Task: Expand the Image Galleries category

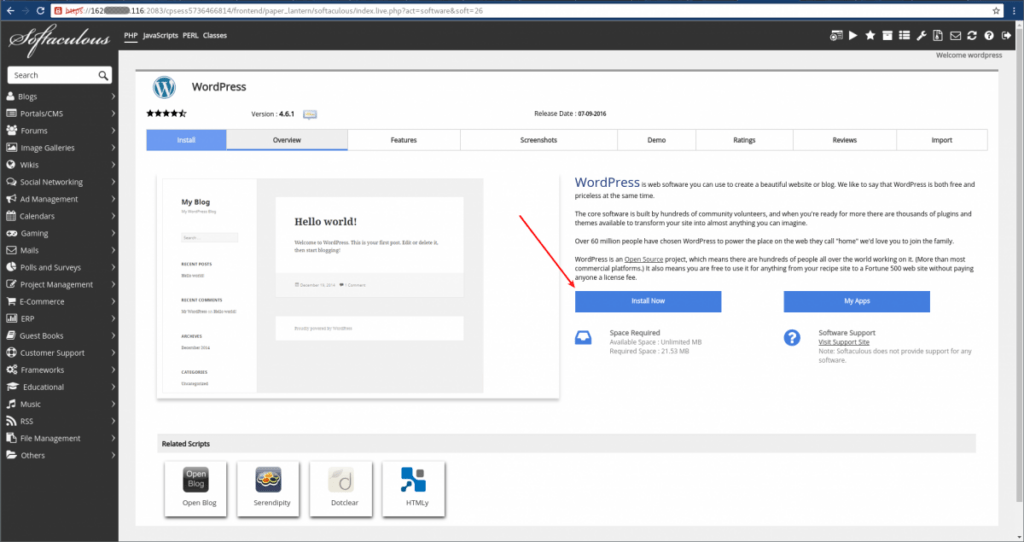Action: pyautogui.click(x=60, y=148)
